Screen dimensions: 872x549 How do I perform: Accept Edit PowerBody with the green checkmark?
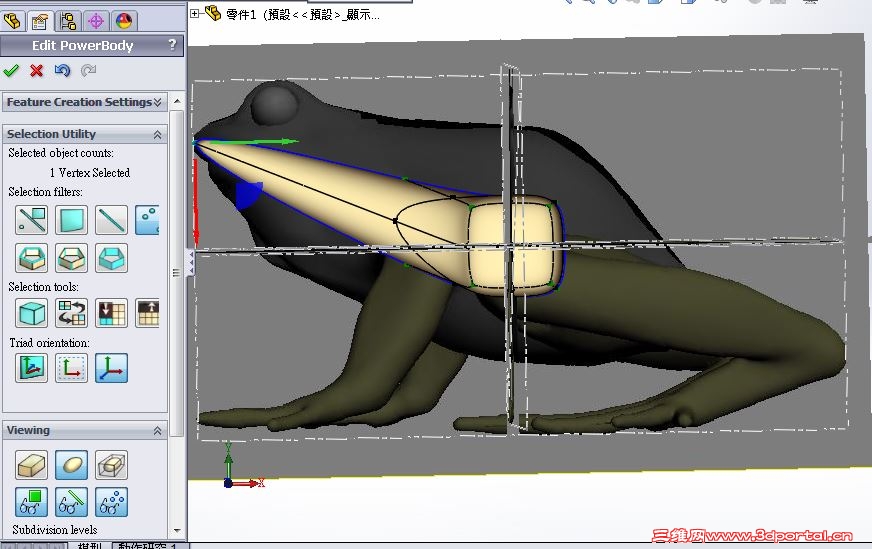(x=11, y=71)
